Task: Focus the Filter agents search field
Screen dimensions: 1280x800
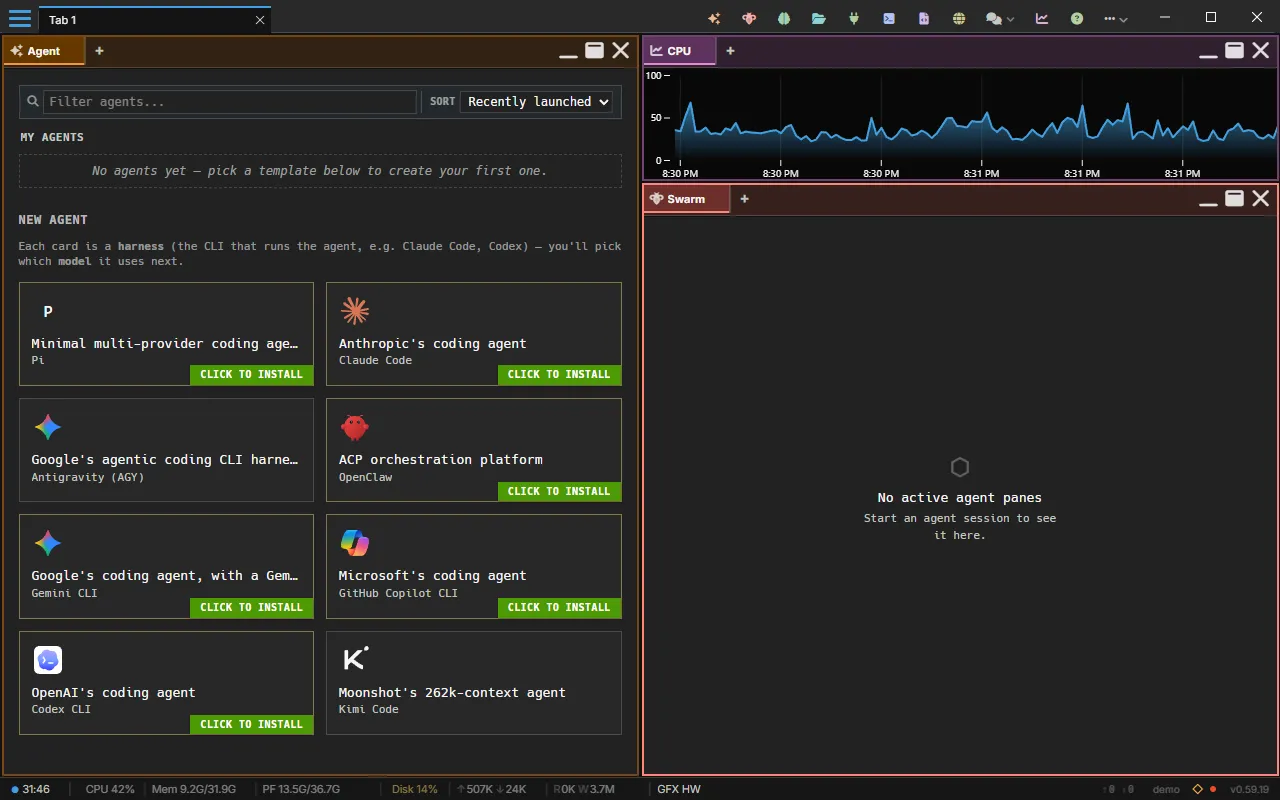Action: point(229,102)
